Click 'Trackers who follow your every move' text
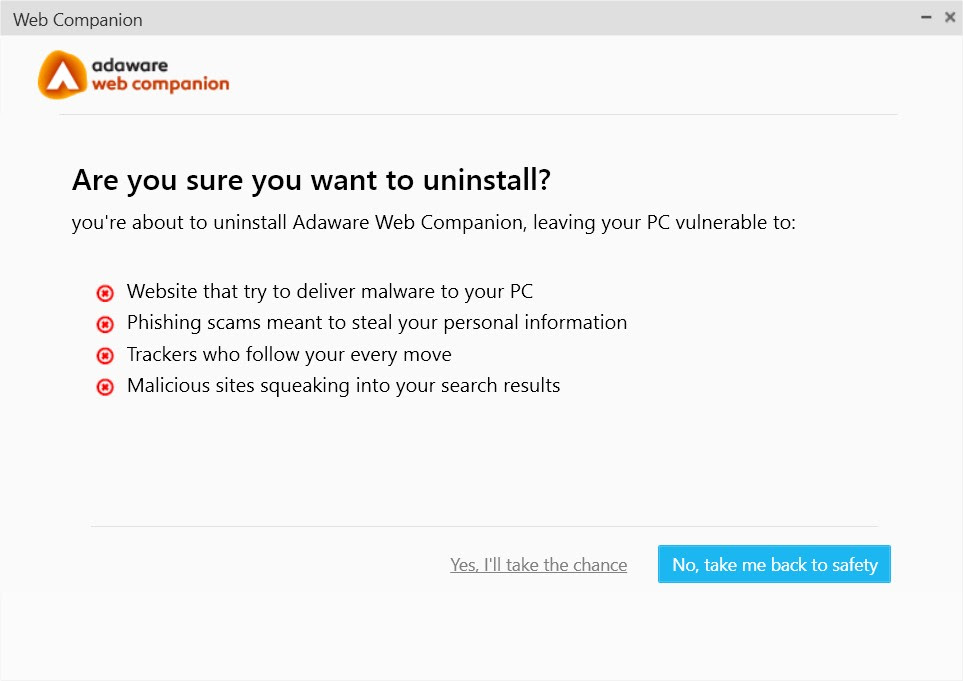 (289, 354)
